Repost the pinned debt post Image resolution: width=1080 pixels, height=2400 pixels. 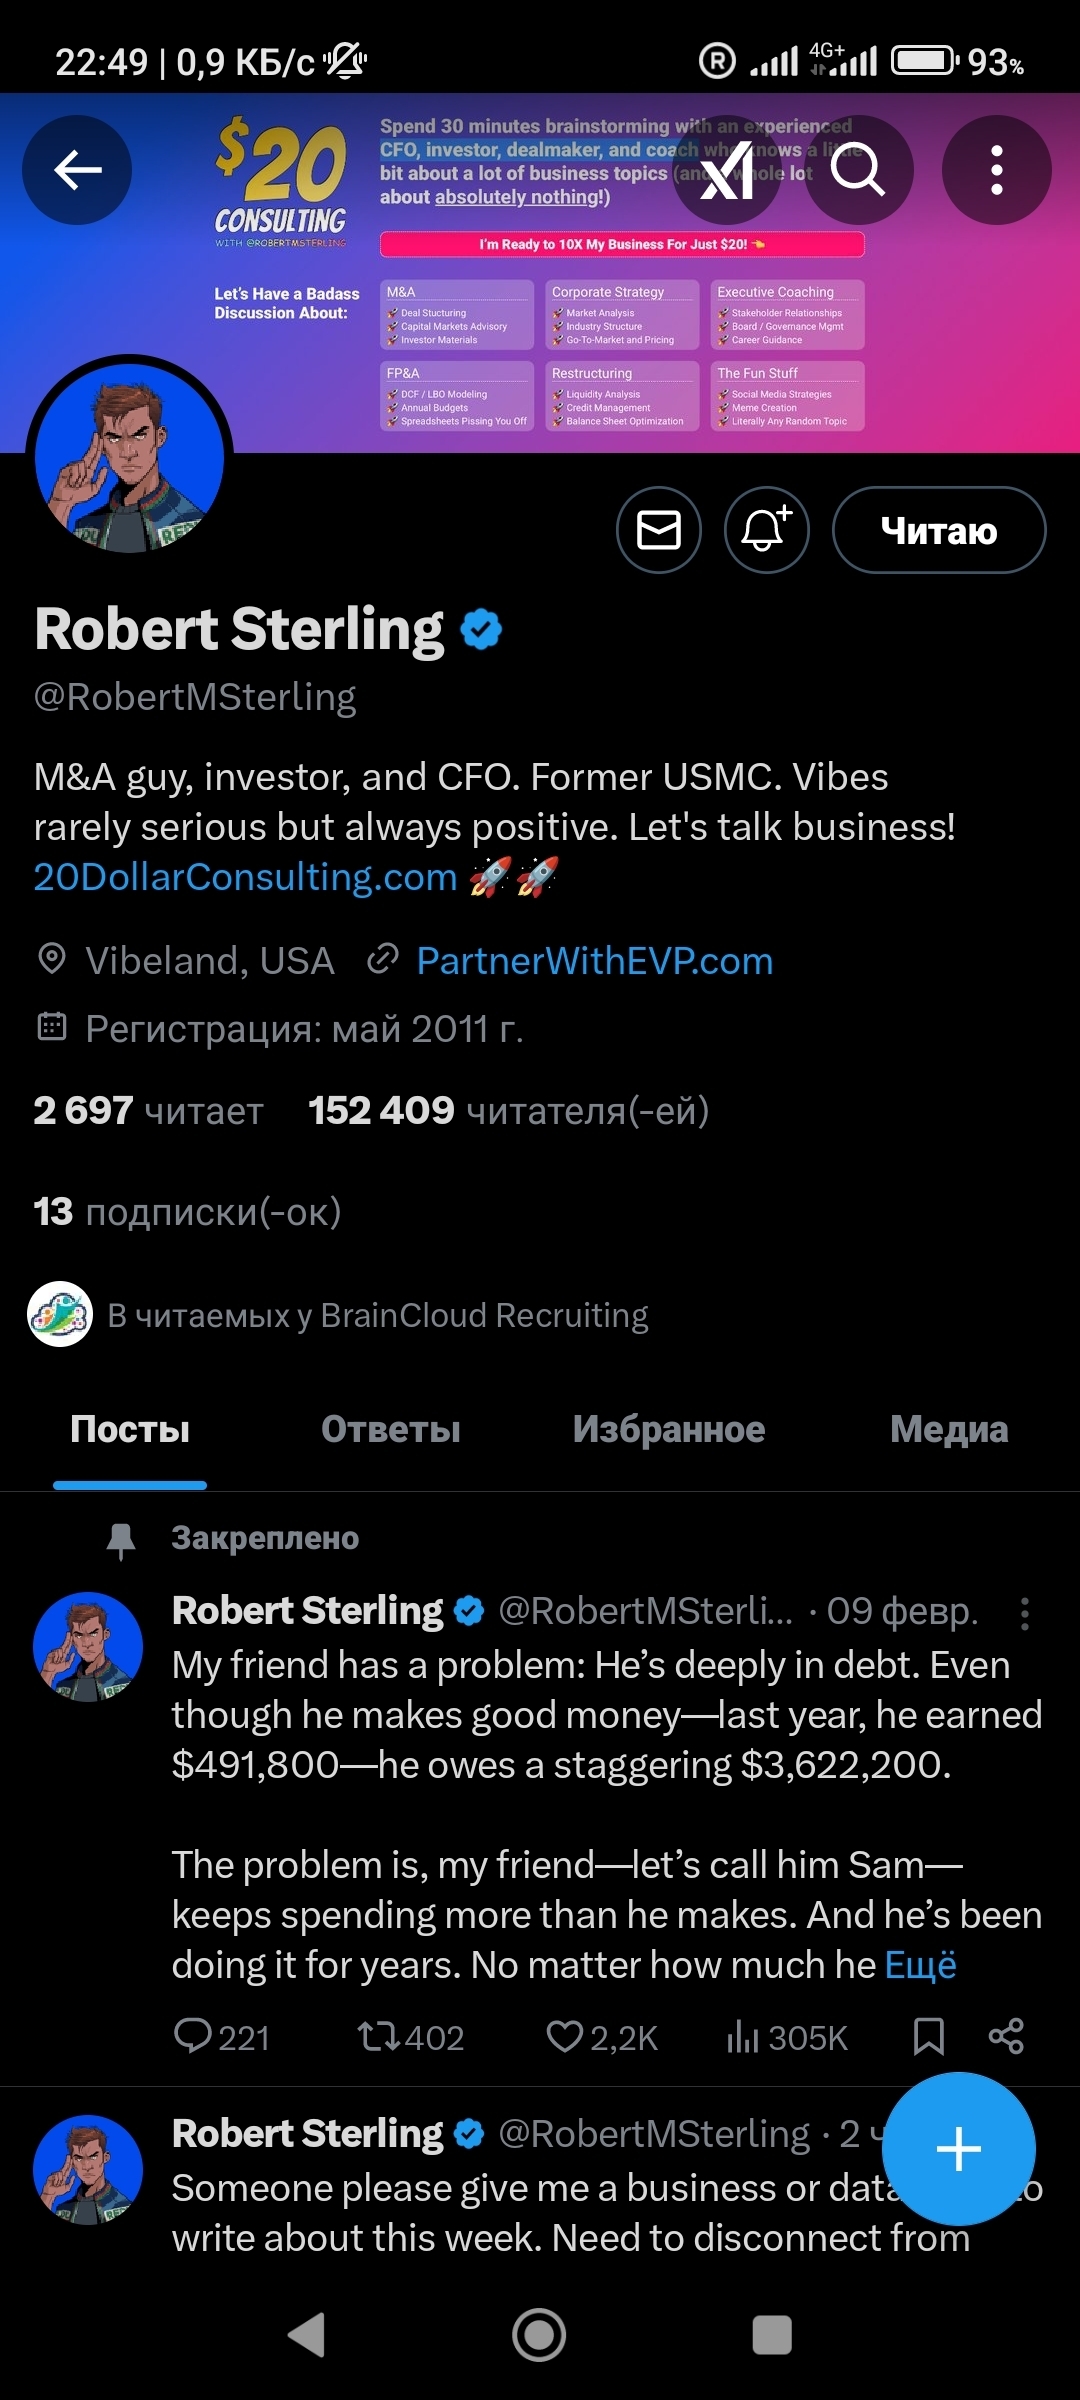[x=410, y=2037]
